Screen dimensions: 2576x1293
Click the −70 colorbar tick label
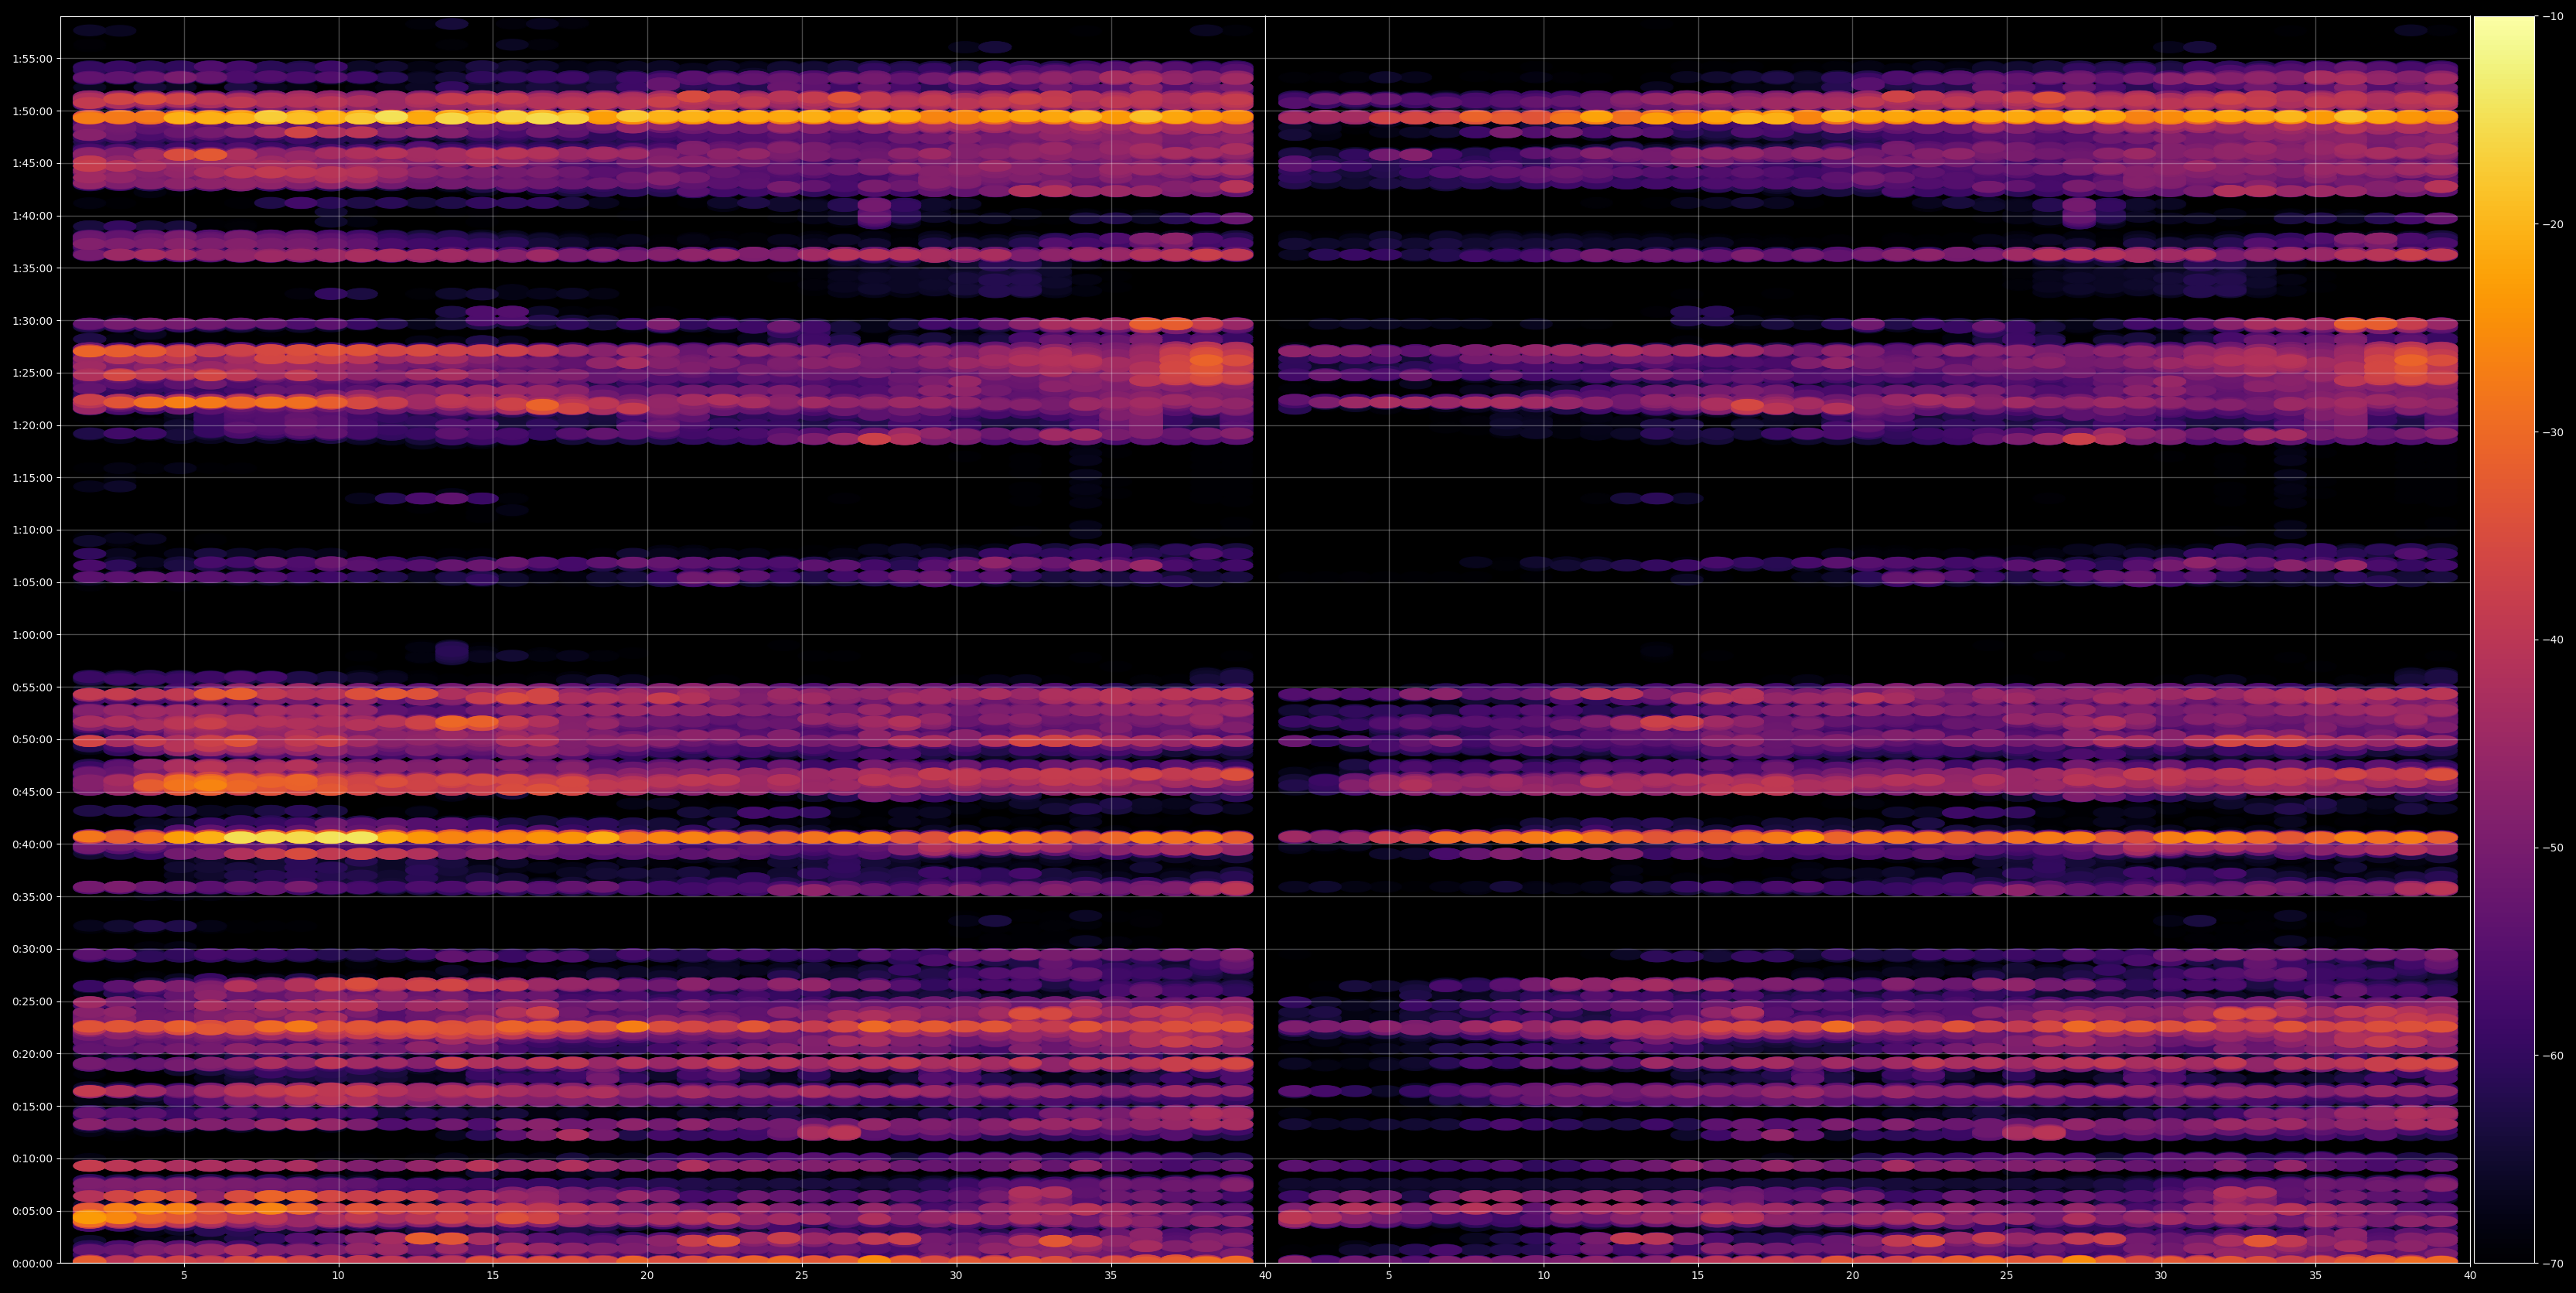click(2552, 1264)
